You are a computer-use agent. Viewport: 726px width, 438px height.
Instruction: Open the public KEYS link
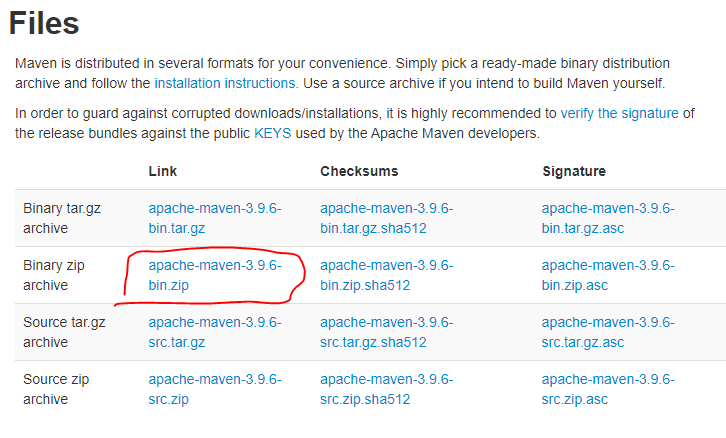click(x=273, y=133)
